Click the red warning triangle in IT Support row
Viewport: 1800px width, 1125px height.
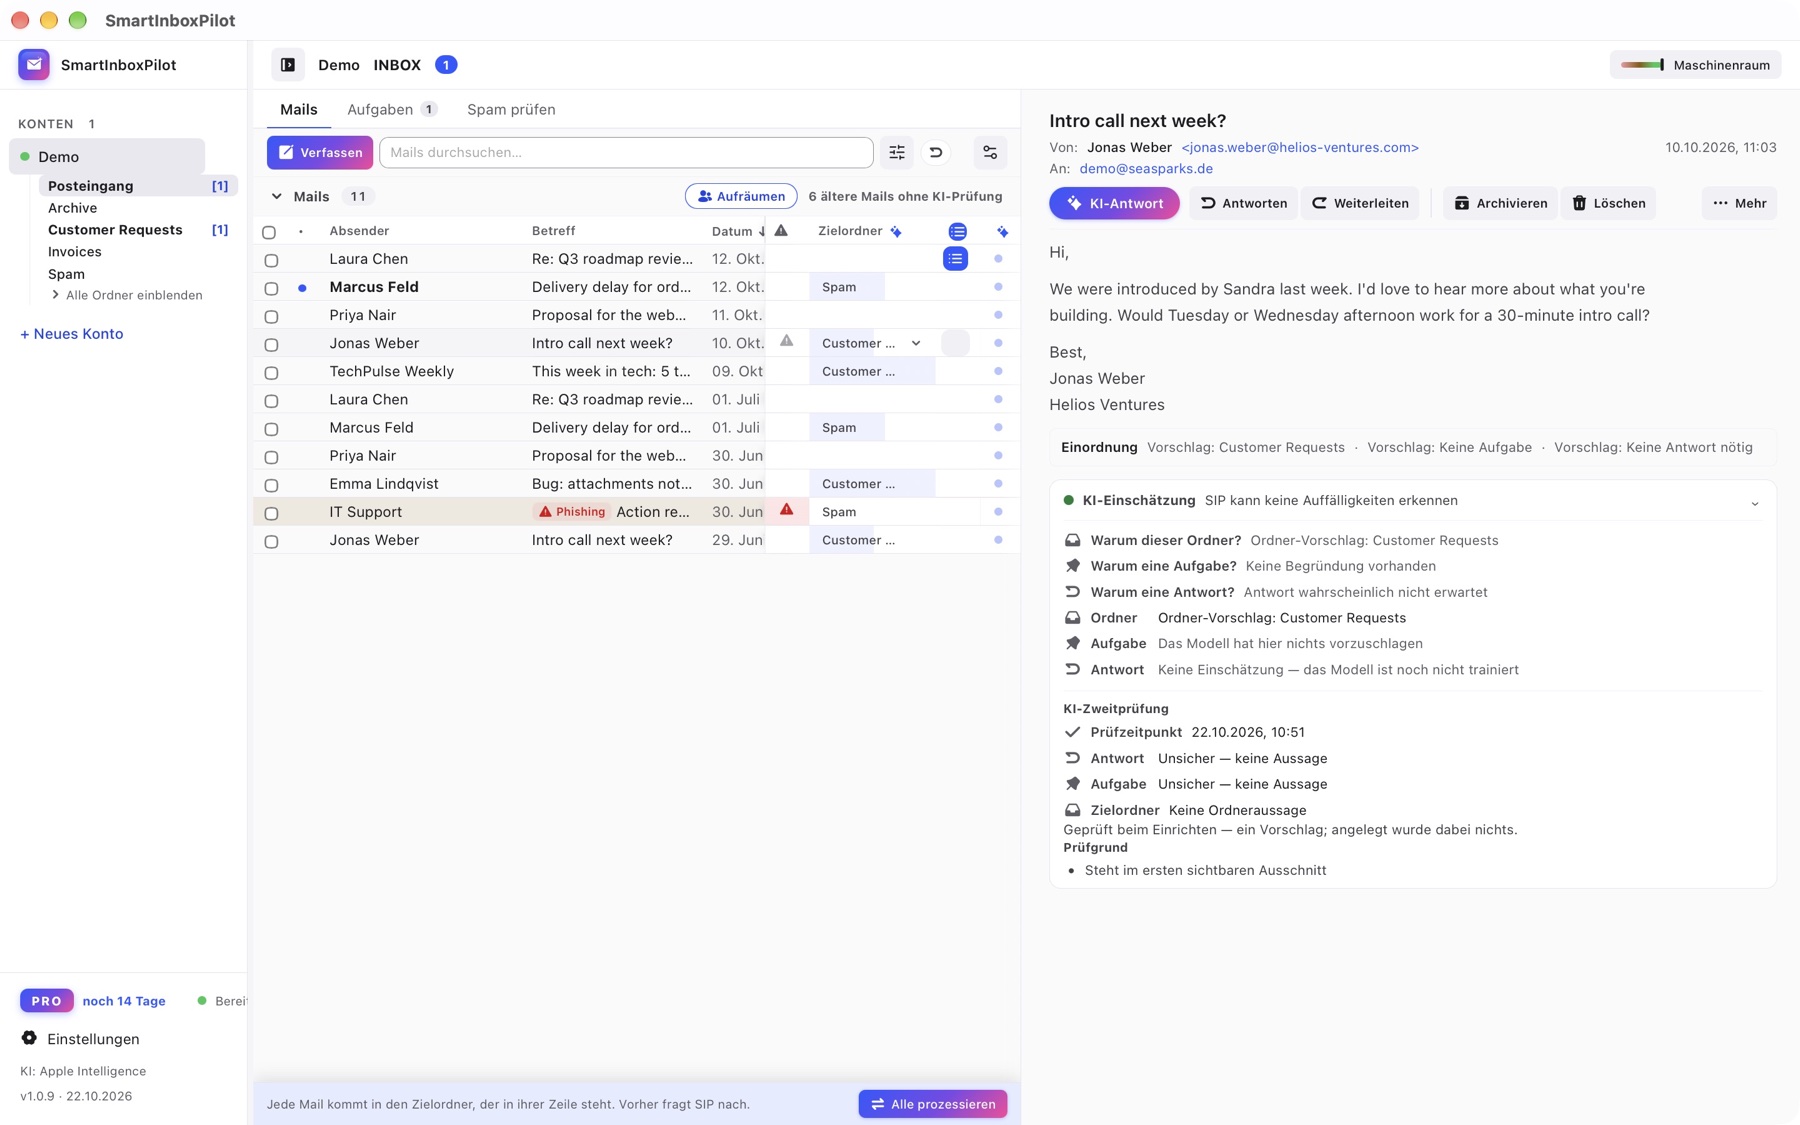pos(787,510)
